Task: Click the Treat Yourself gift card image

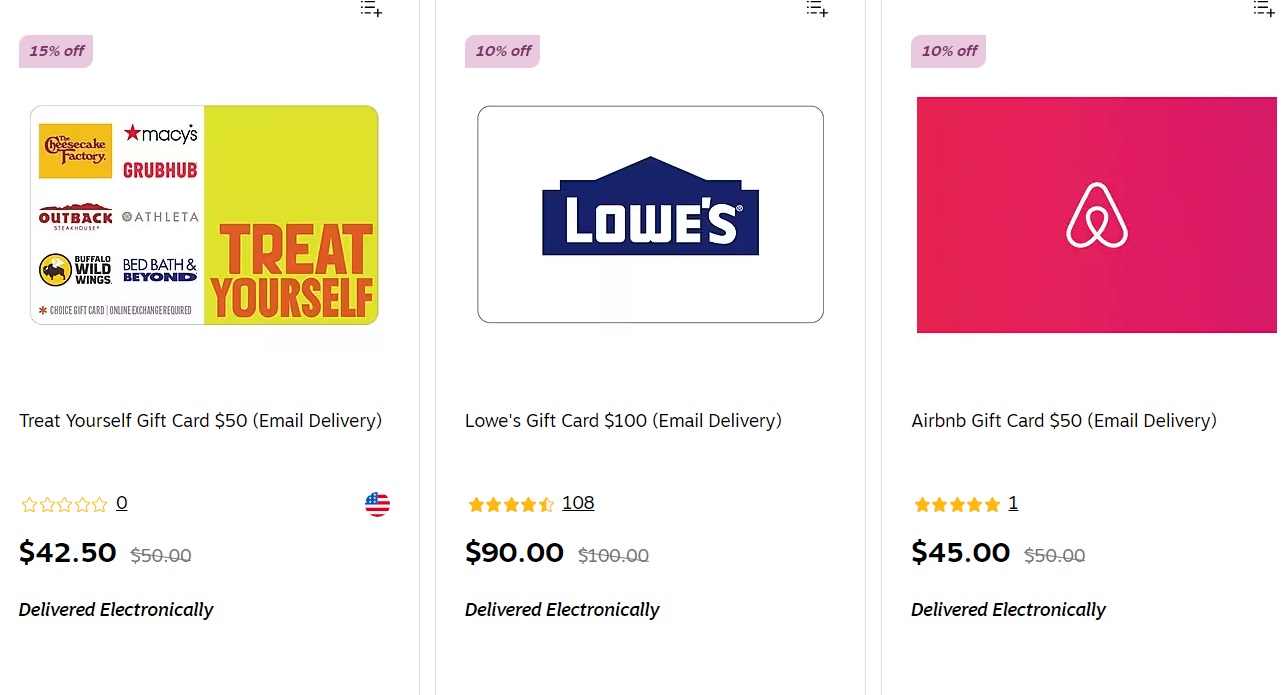Action: [x=204, y=214]
